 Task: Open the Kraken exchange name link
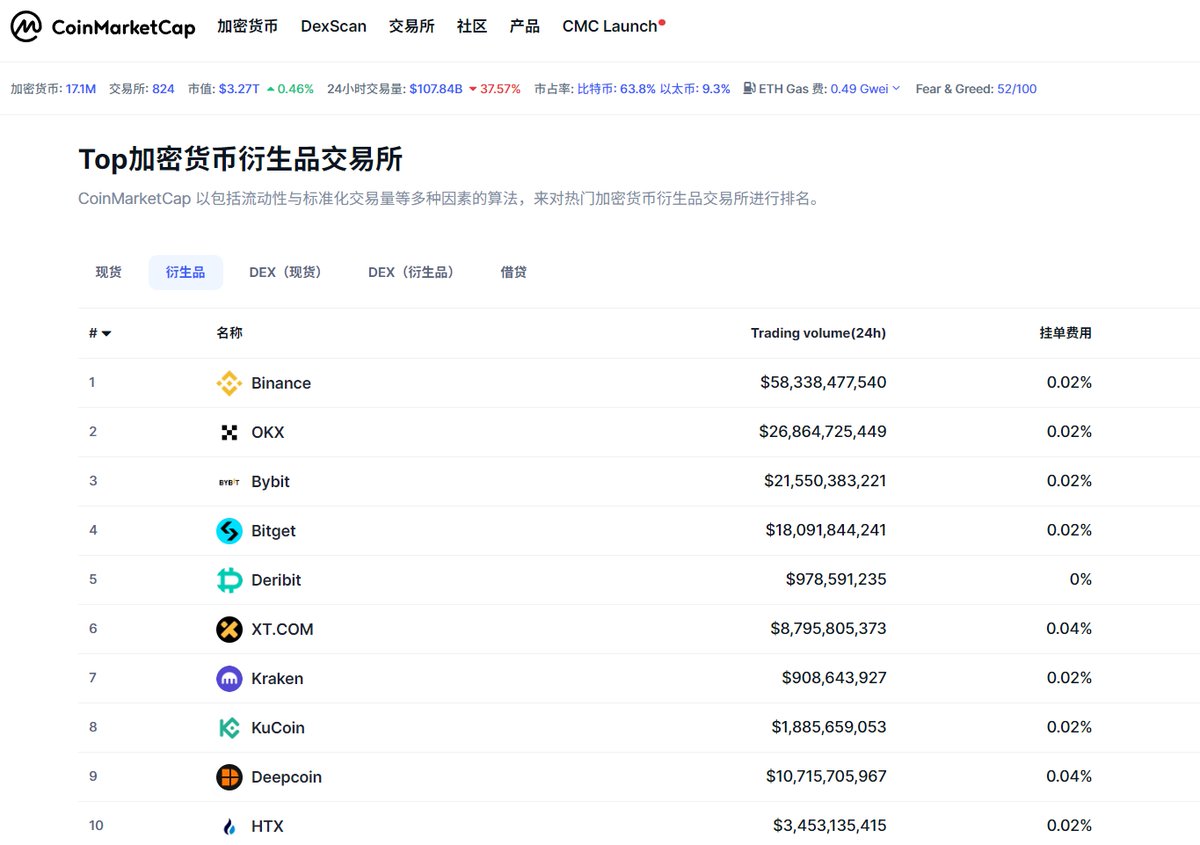(277, 678)
